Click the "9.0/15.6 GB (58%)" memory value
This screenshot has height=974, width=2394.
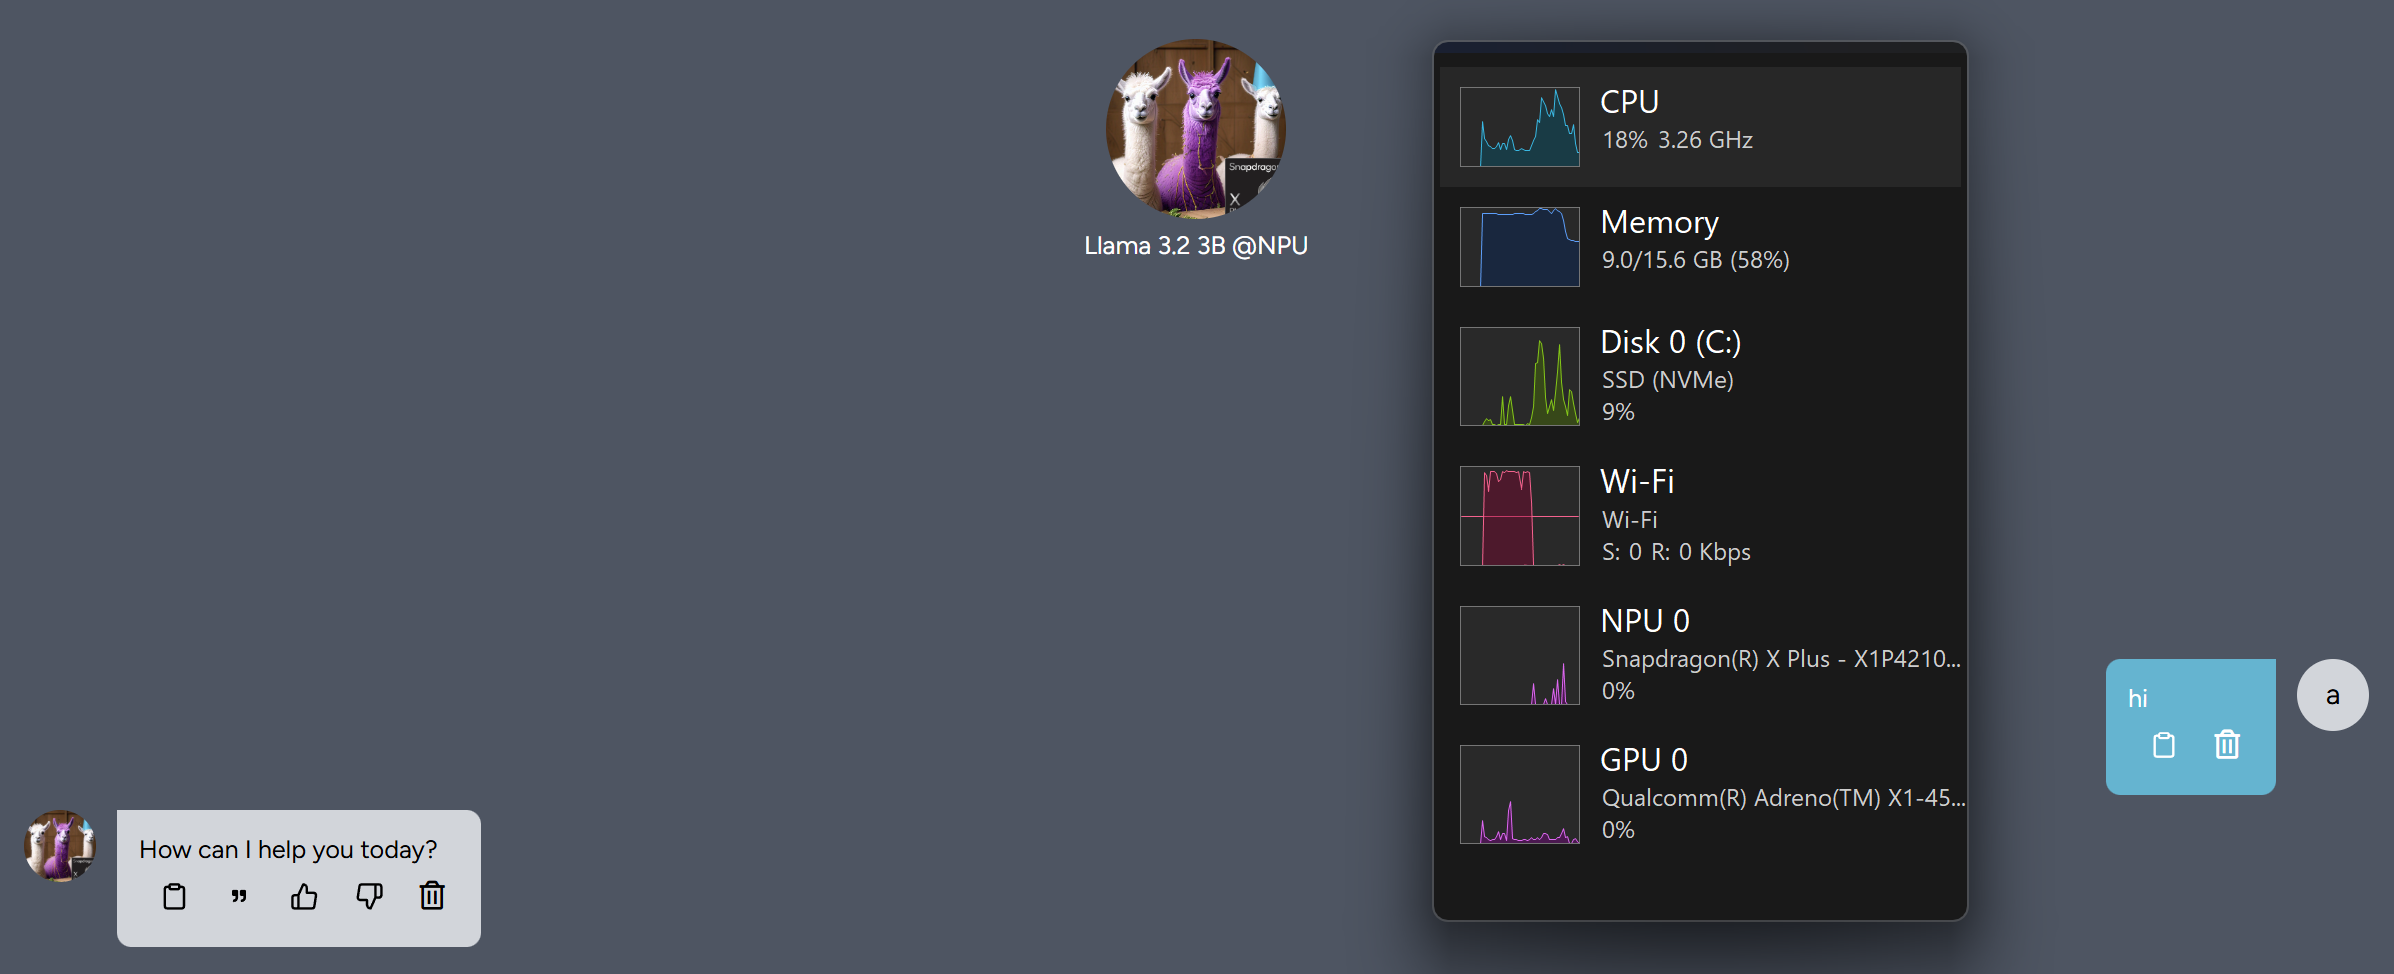point(1696,260)
